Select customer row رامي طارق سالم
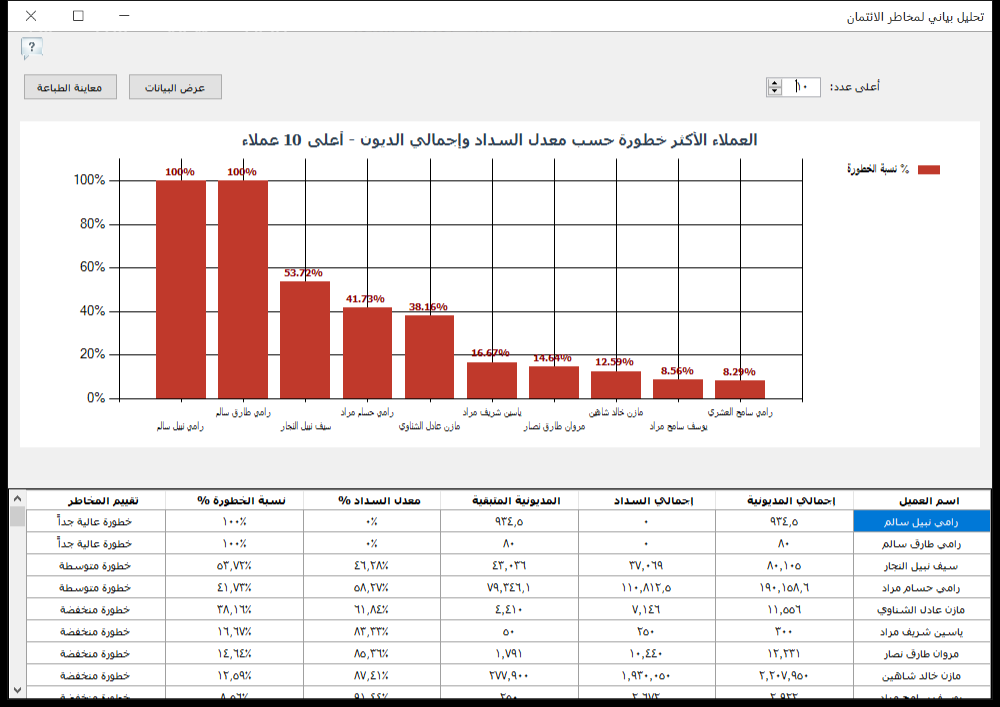The height and width of the screenshot is (707, 1000). [x=509, y=544]
